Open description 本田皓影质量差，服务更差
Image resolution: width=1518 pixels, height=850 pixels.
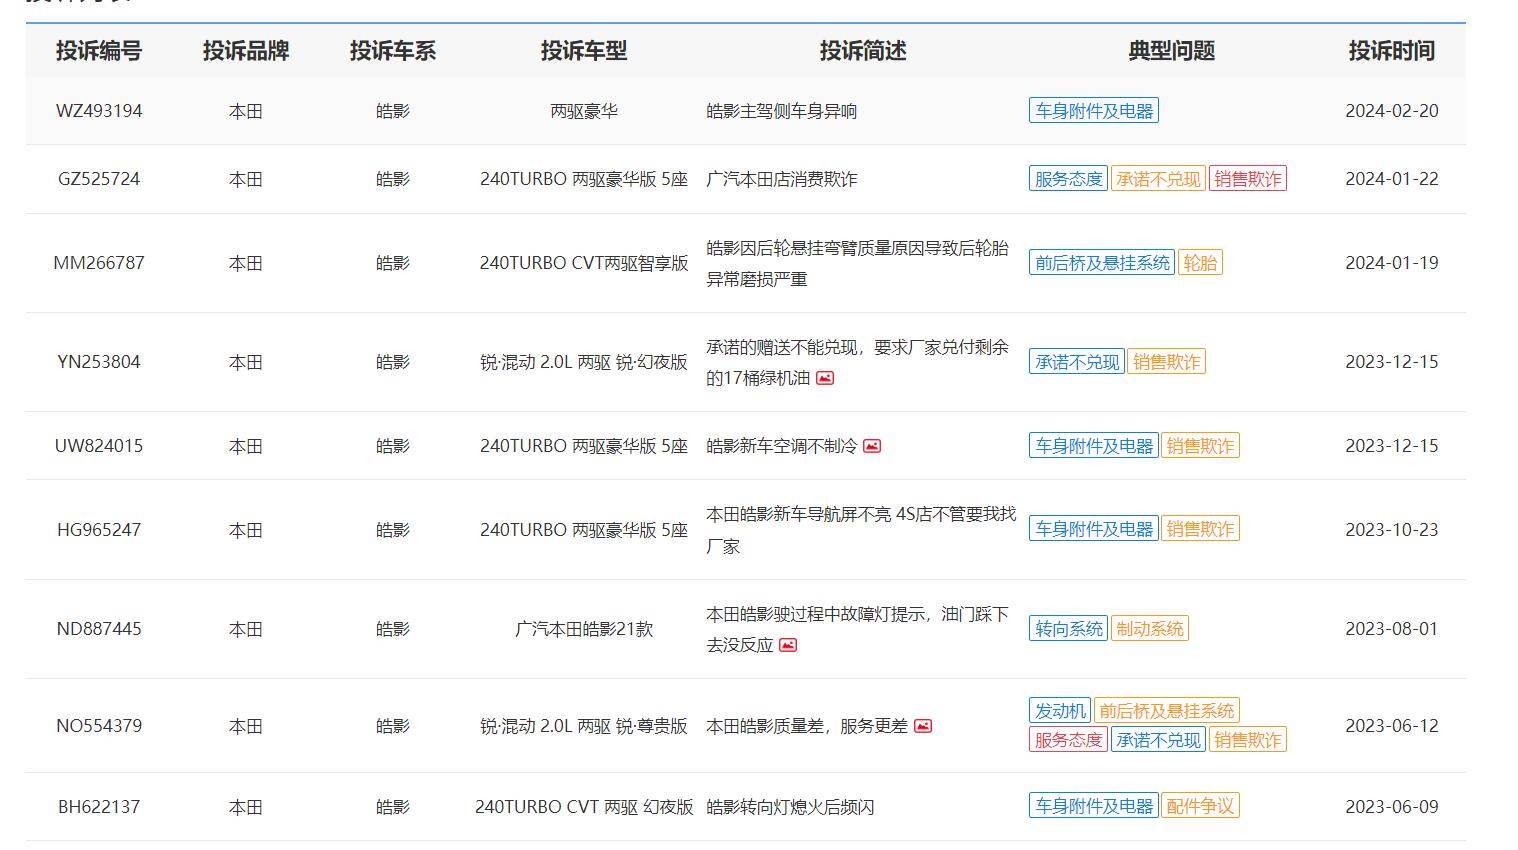[807, 726]
